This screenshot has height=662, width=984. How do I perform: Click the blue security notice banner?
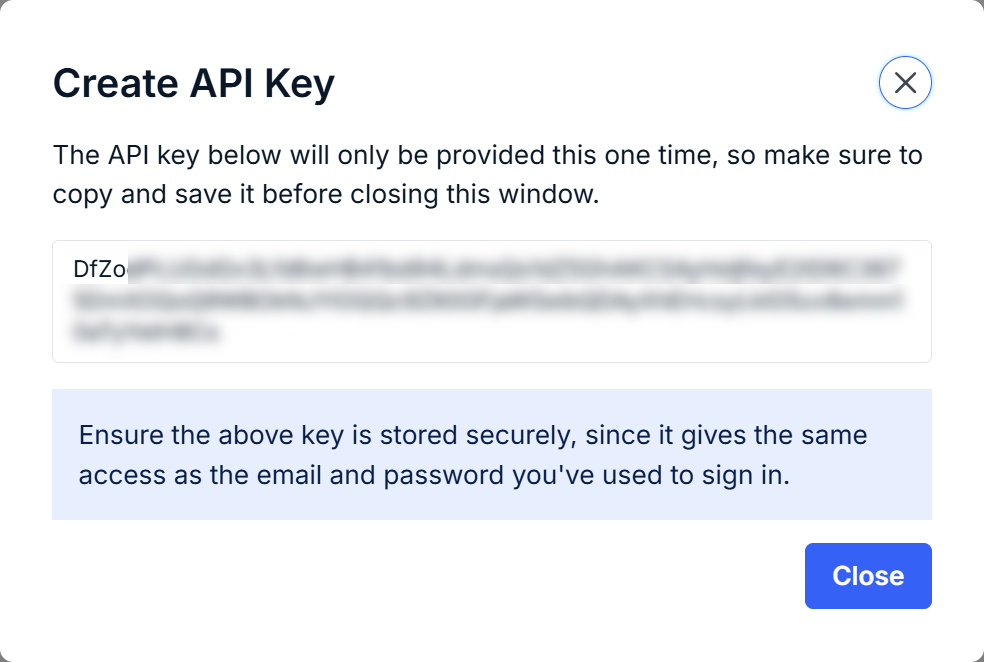pos(492,454)
